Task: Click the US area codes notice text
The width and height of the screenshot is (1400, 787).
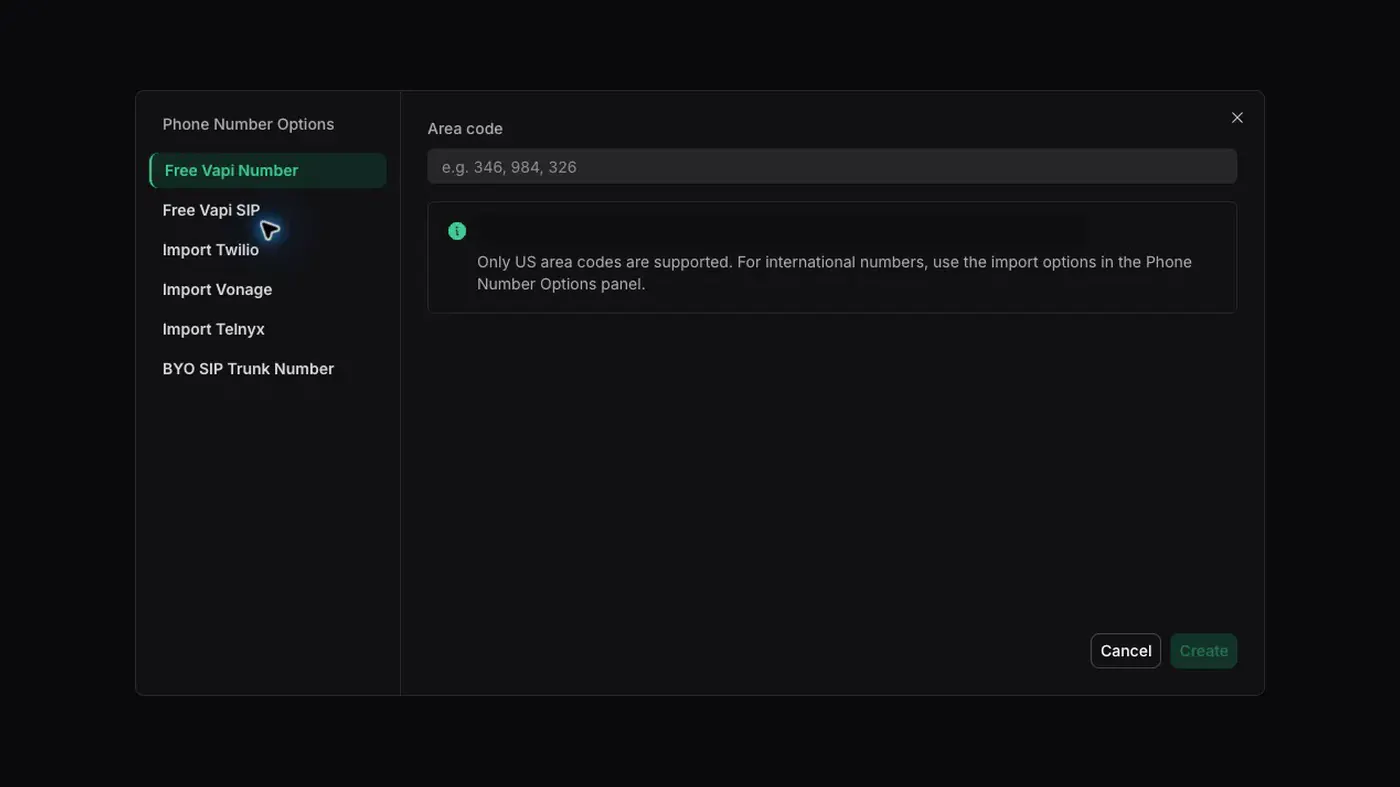Action: pos(834,273)
